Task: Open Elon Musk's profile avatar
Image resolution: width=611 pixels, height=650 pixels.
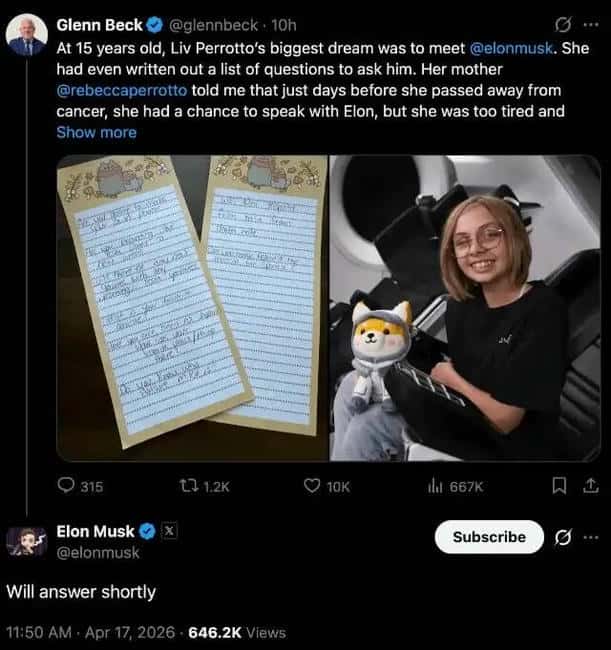Action: (26, 541)
